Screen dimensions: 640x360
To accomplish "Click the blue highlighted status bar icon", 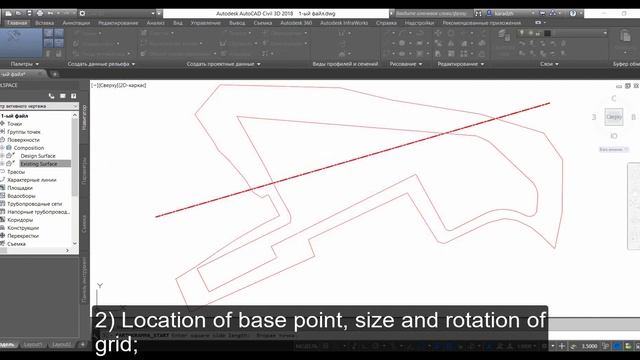I will click(617, 346).
